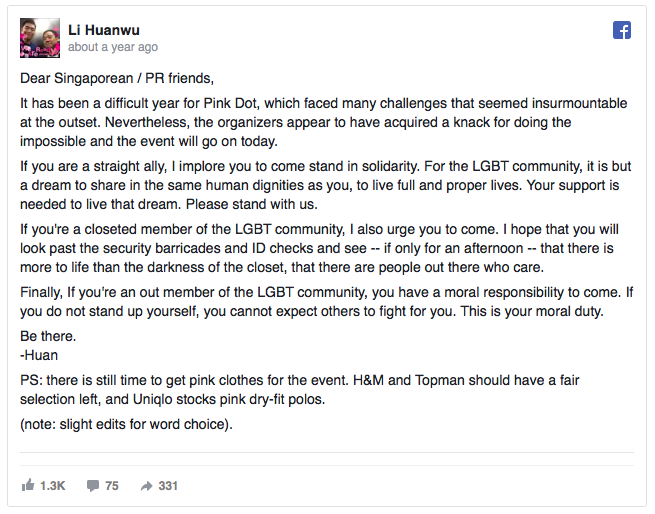Click the "about a year ago" timestamp
The width and height of the screenshot is (655, 514).
(112, 47)
